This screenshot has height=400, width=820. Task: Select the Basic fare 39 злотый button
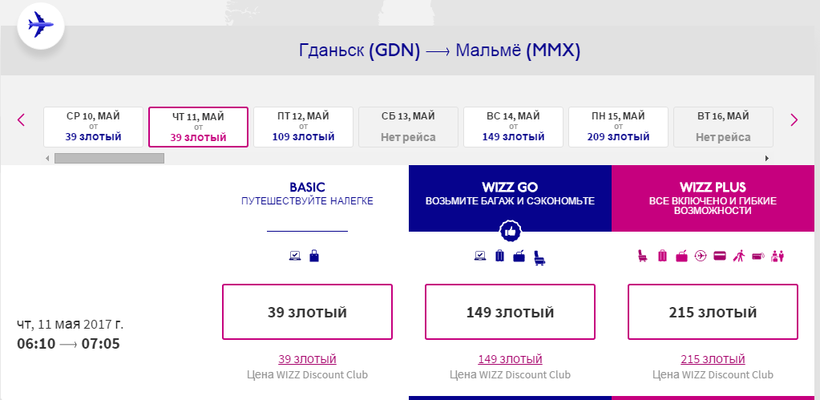(x=307, y=312)
